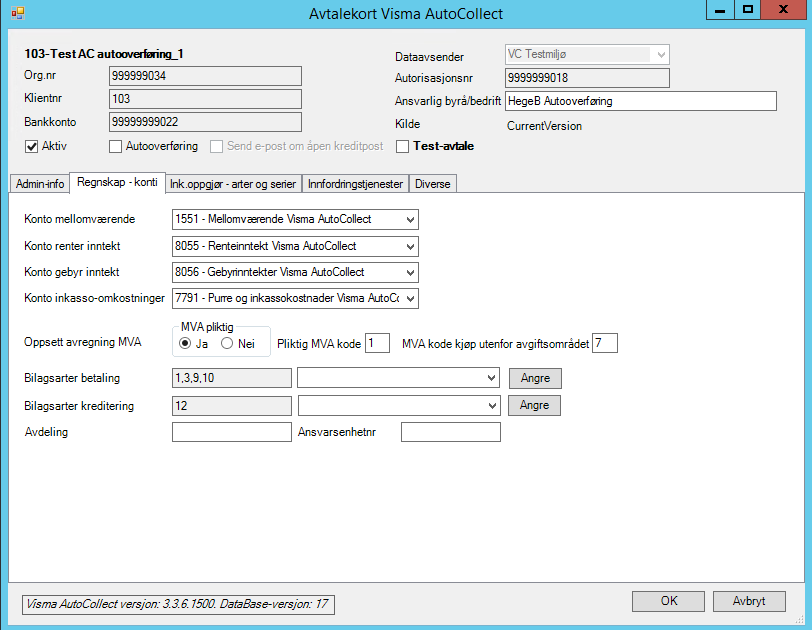This screenshot has width=812, height=630.
Task: Go to the Innfordringstjenester tab
Action: (355, 184)
